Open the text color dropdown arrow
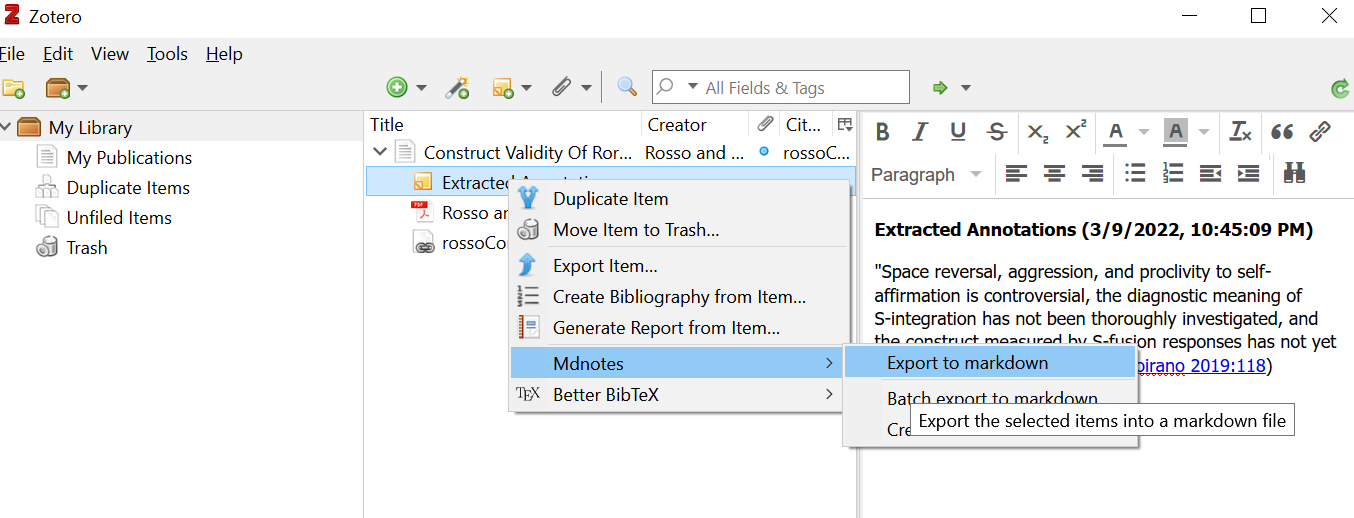1354x518 pixels. (x=1143, y=132)
